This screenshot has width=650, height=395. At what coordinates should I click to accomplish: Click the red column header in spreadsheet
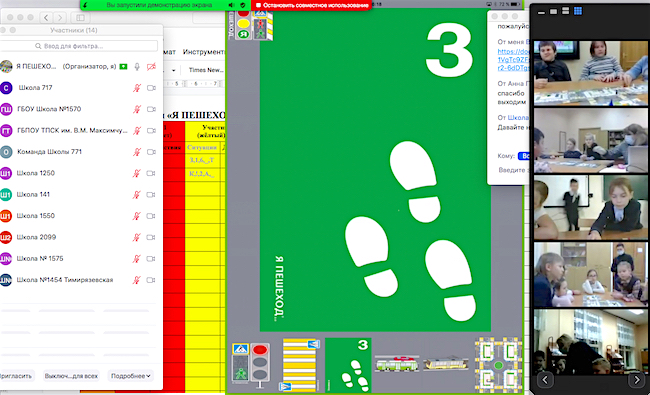(174, 131)
